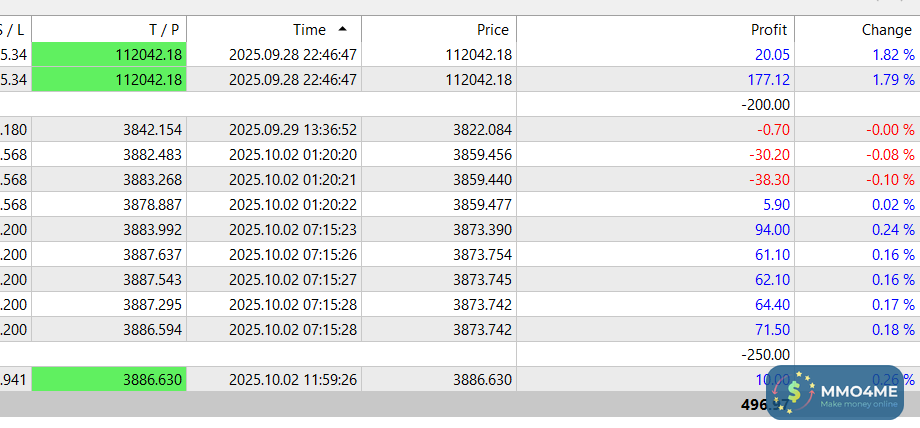Select the 2025.09.29 13:36:52 time cell
This screenshot has width=920, height=428.
point(293,130)
